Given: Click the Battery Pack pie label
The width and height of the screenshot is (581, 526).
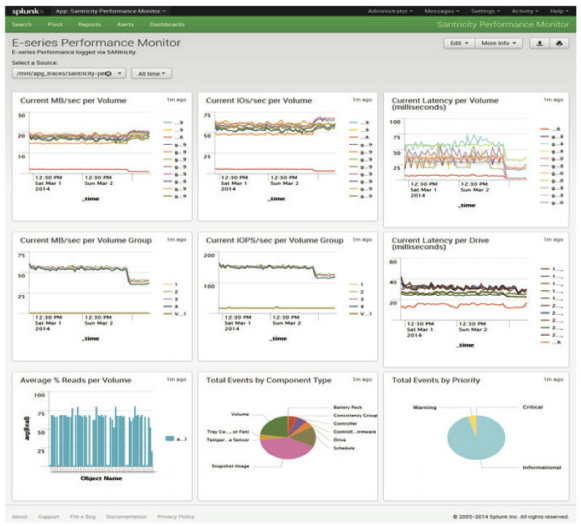Looking at the screenshot, I should tap(348, 407).
